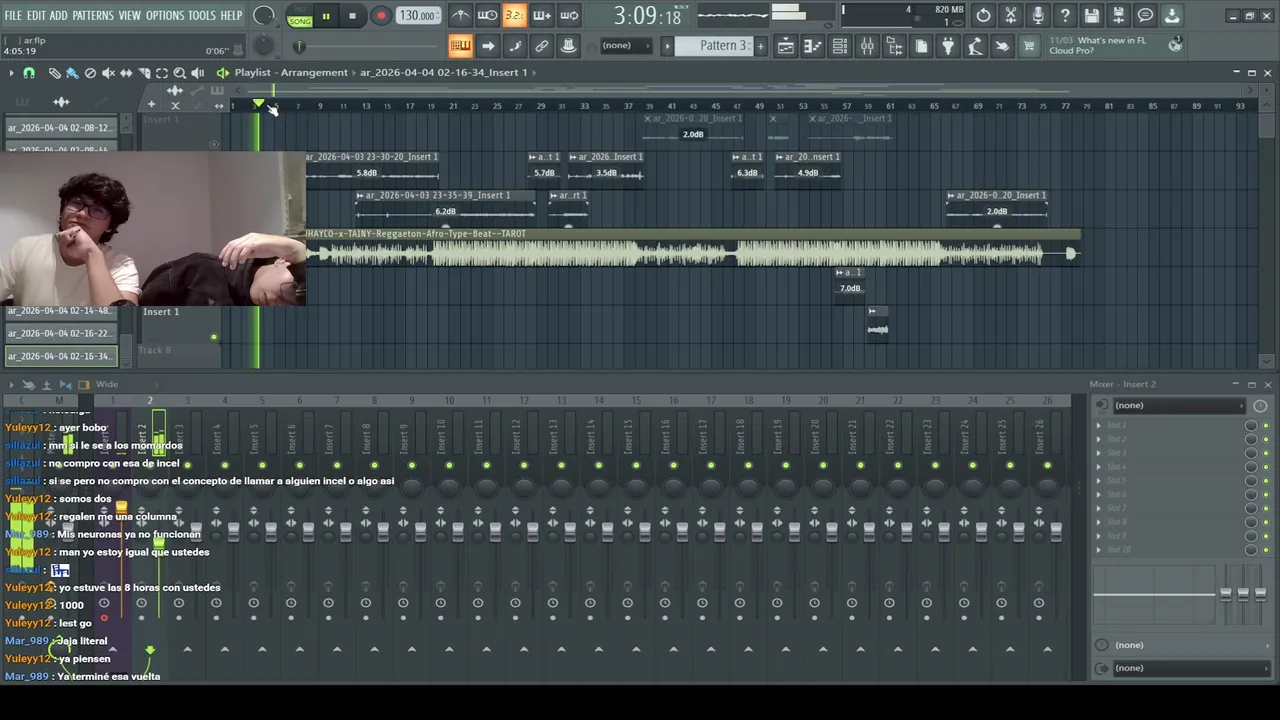Screen dimensions: 1280x720
Task: Open the Browser view icon
Action: (x=894, y=46)
